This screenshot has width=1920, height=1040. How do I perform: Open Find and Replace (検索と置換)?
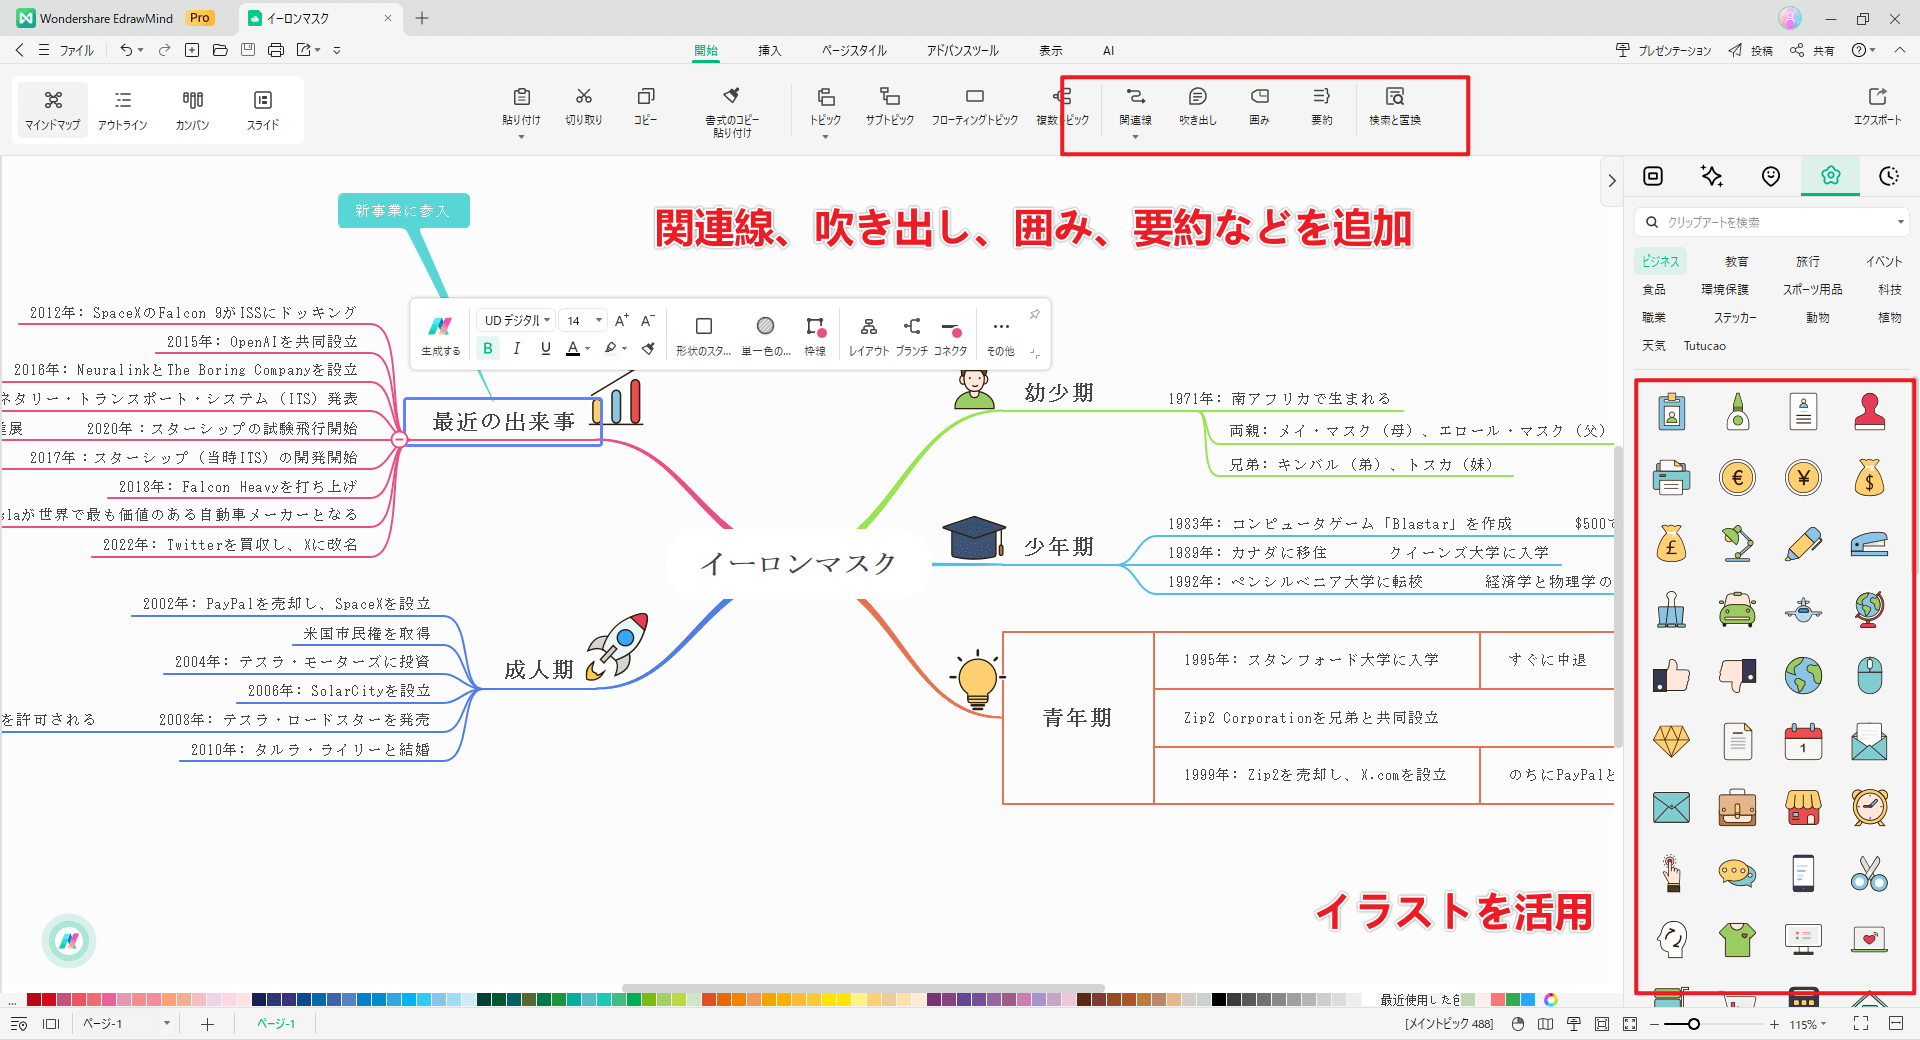pos(1395,105)
